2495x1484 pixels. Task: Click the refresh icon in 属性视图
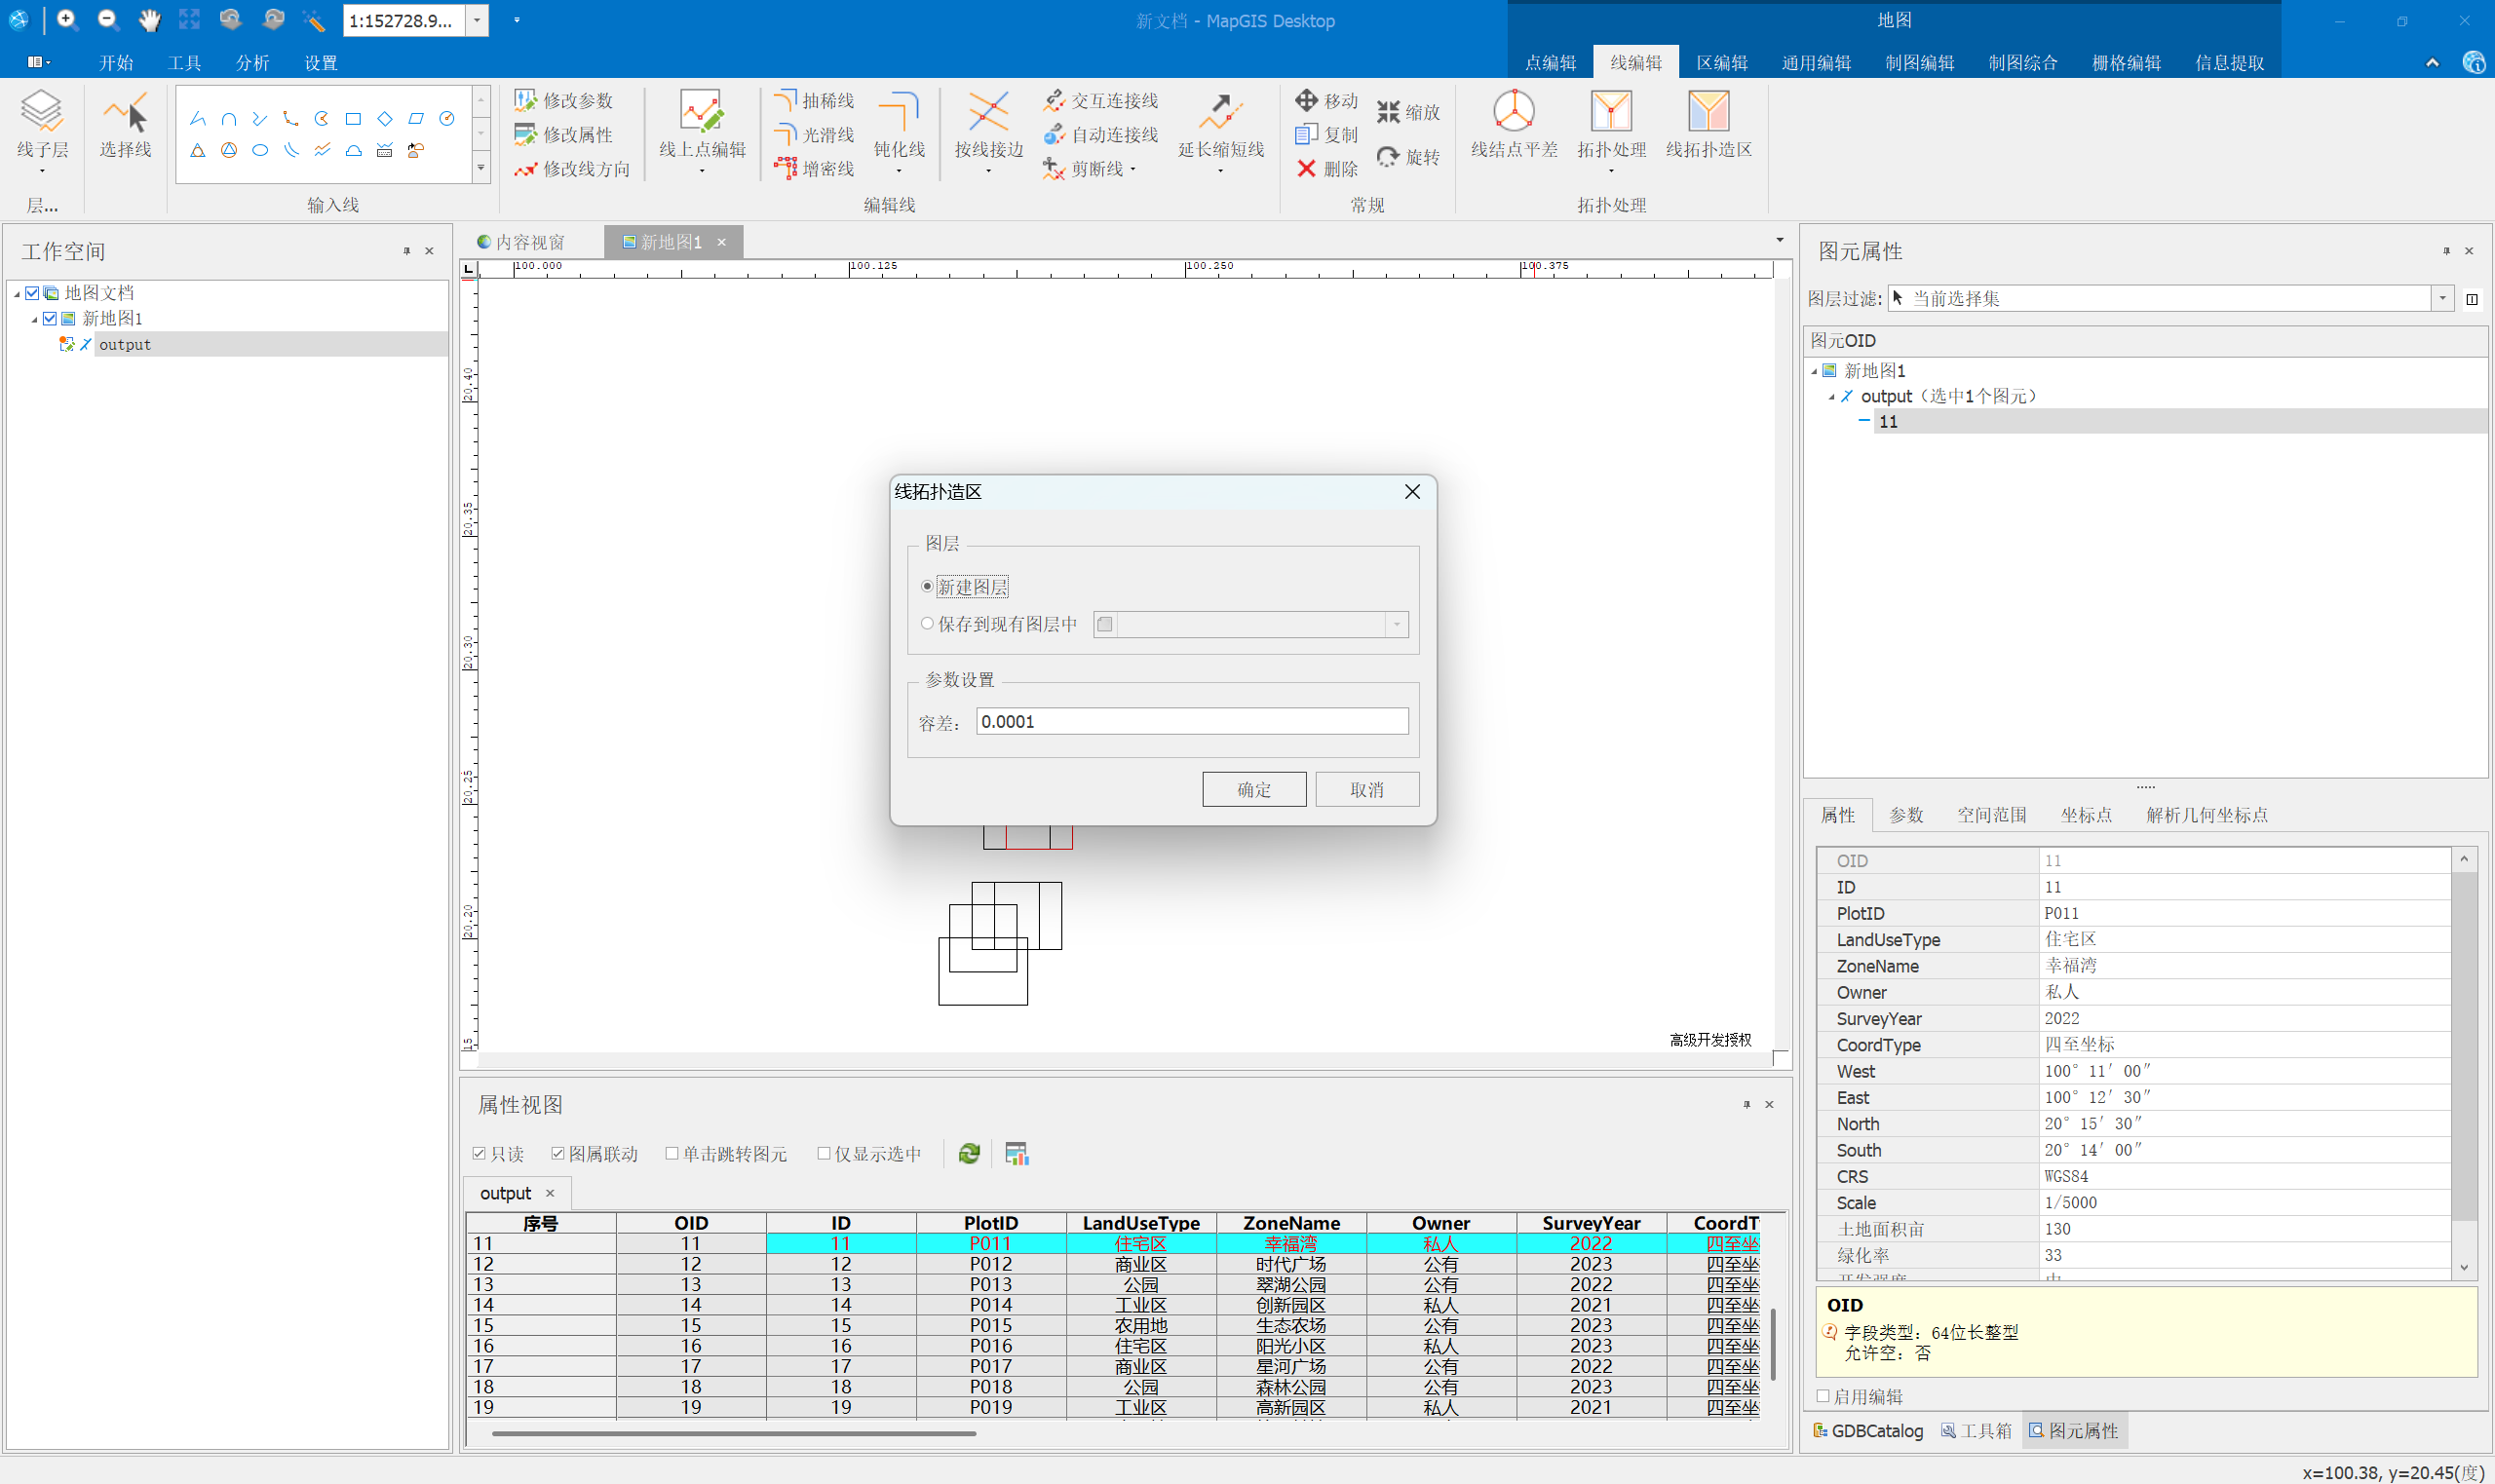pyautogui.click(x=968, y=1154)
